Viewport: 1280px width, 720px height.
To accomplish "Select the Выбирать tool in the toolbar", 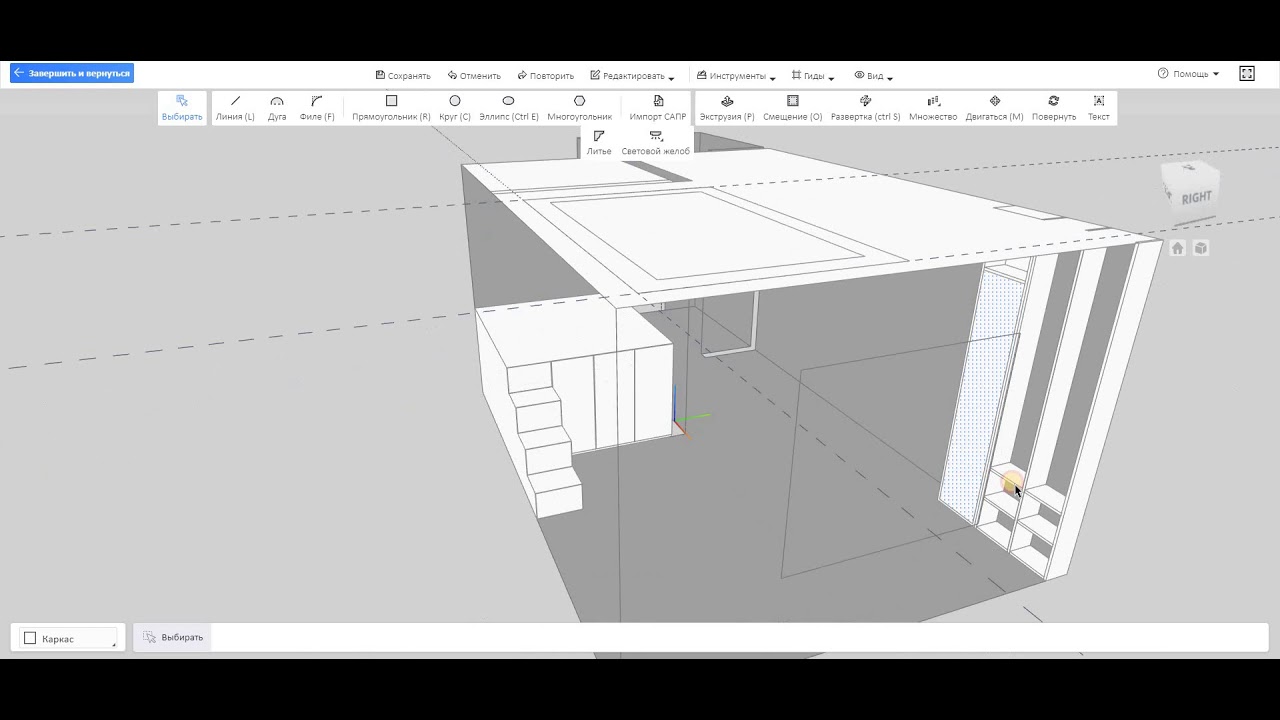I will (x=182, y=108).
